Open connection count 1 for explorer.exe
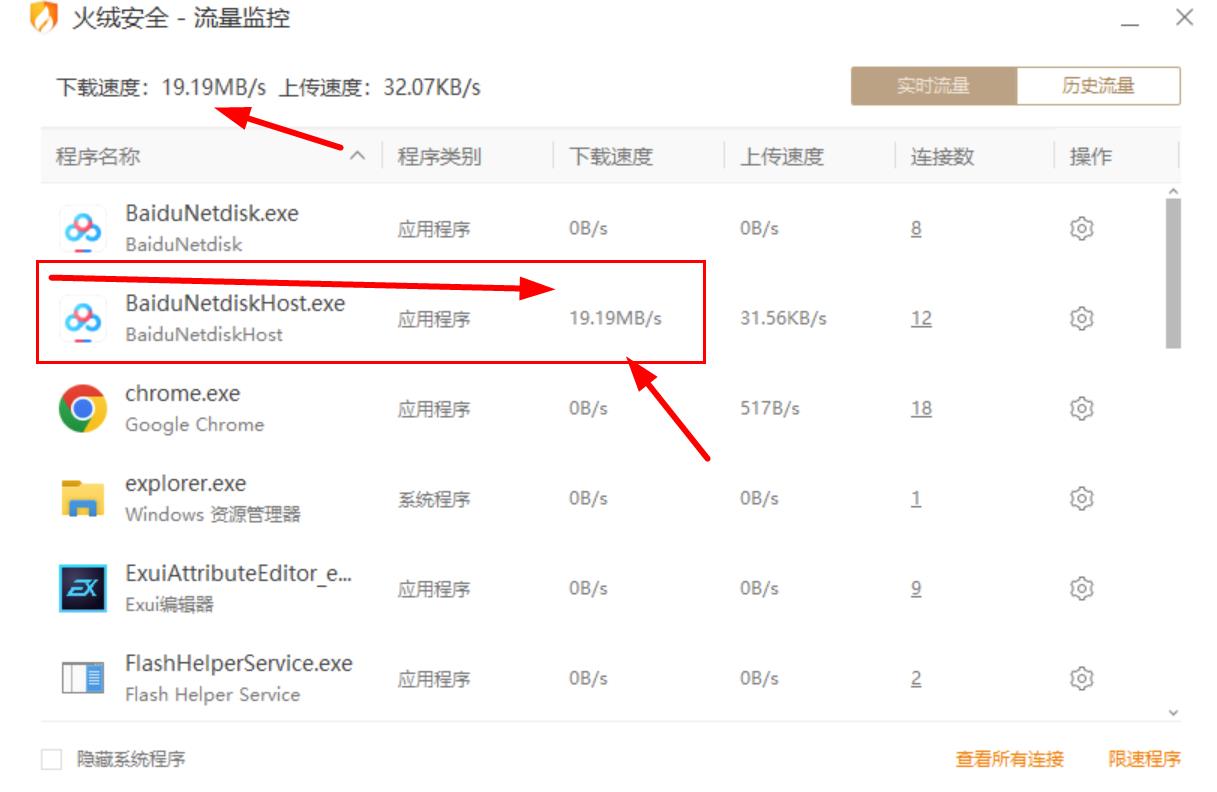The image size is (1217, 792). pyautogui.click(x=916, y=498)
